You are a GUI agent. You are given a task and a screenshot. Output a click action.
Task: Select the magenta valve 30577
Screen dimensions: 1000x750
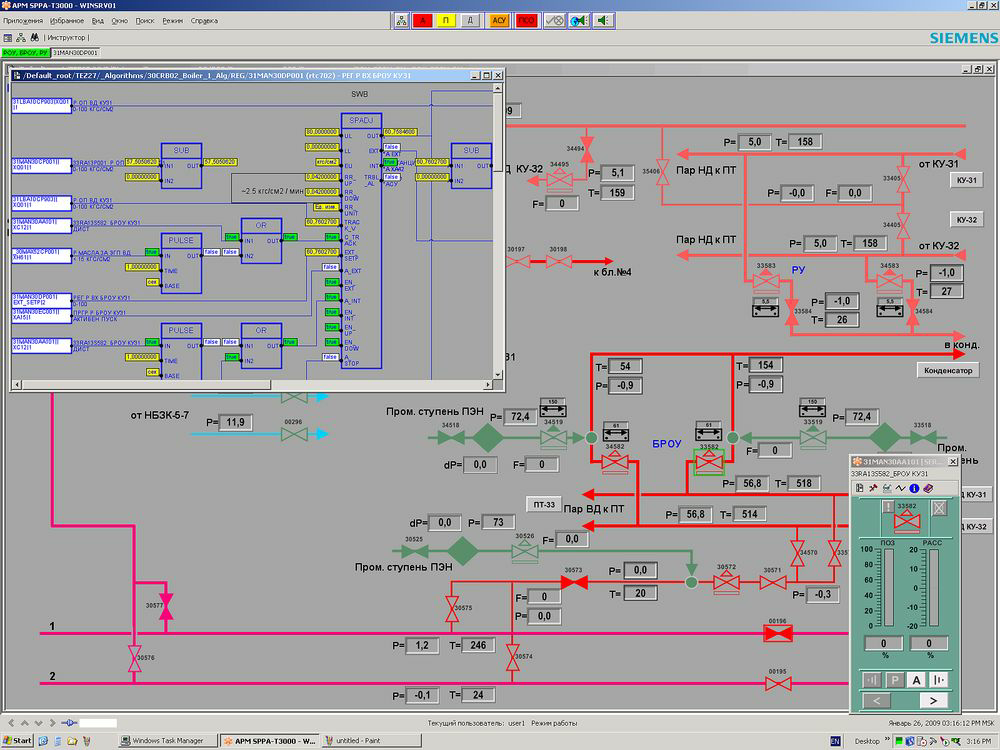166,607
